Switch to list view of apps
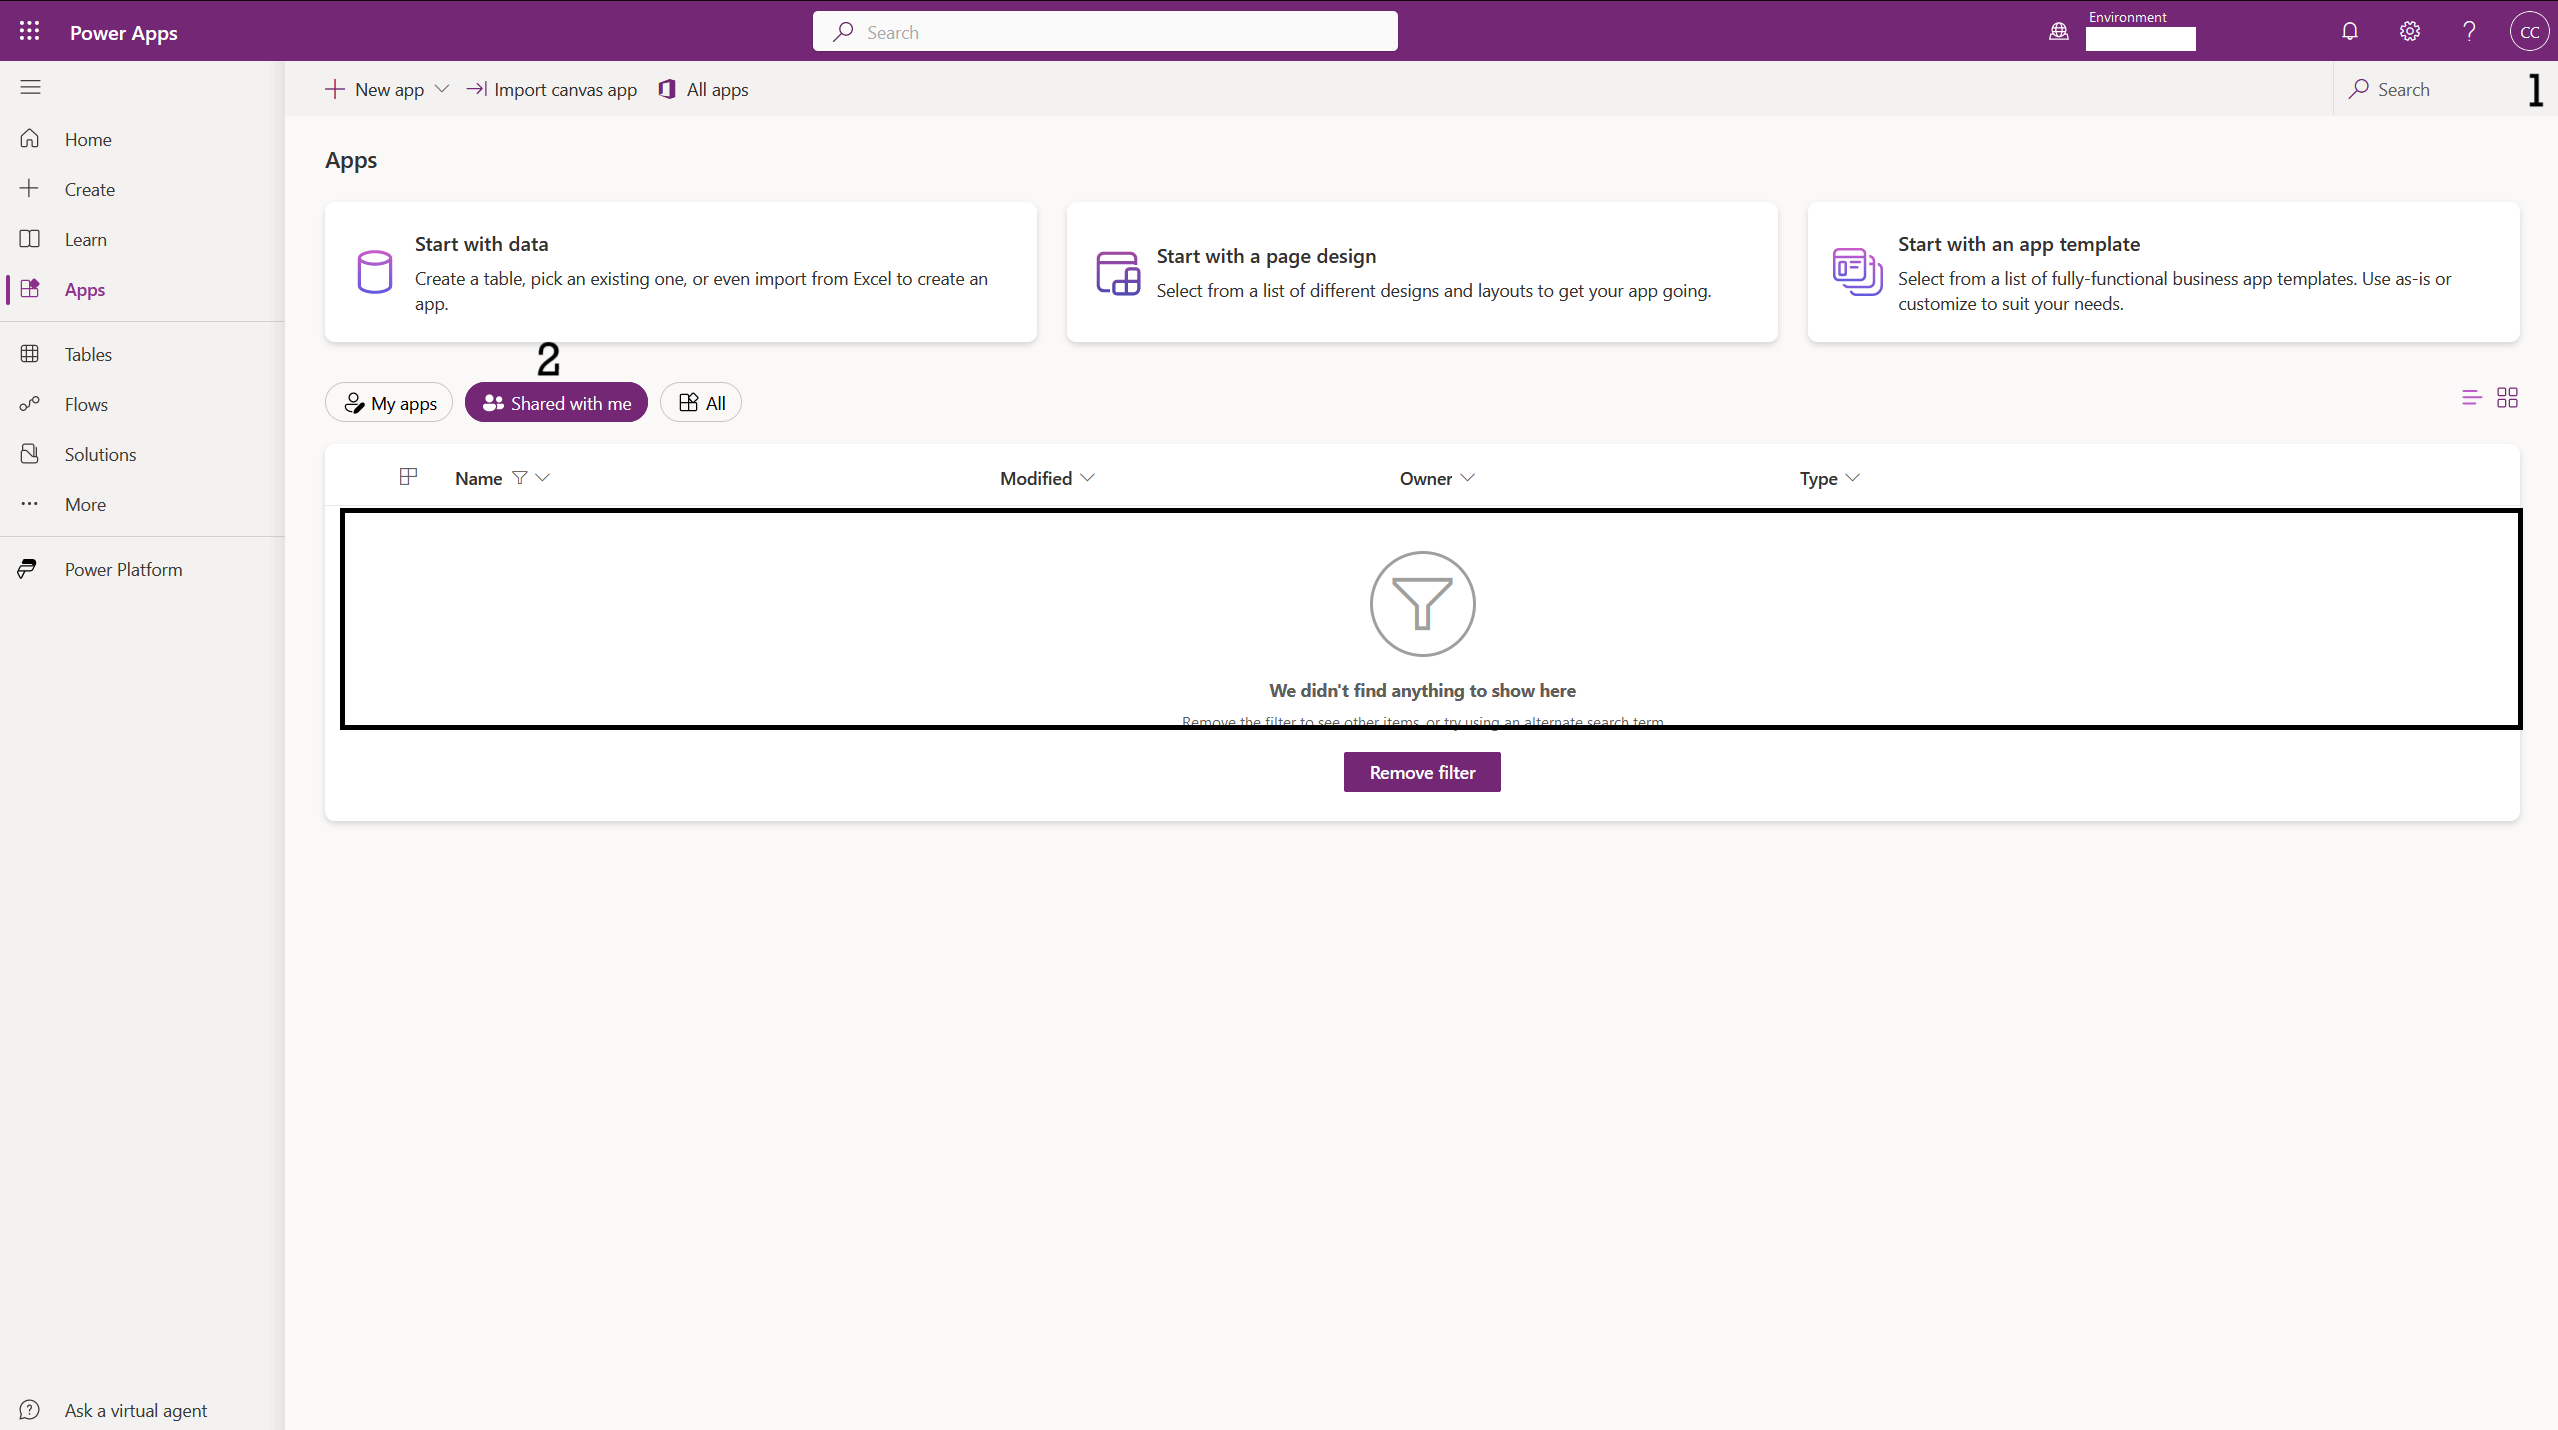 pos(2470,397)
